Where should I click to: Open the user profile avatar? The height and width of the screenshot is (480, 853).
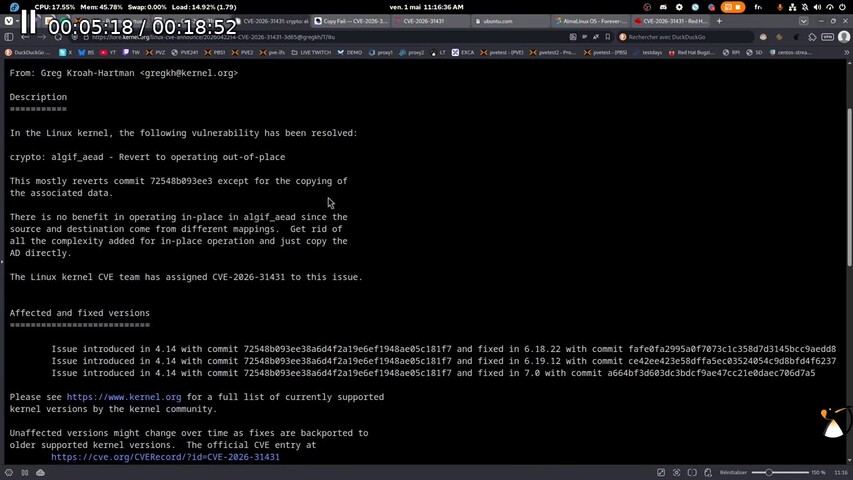pyautogui.click(x=844, y=37)
